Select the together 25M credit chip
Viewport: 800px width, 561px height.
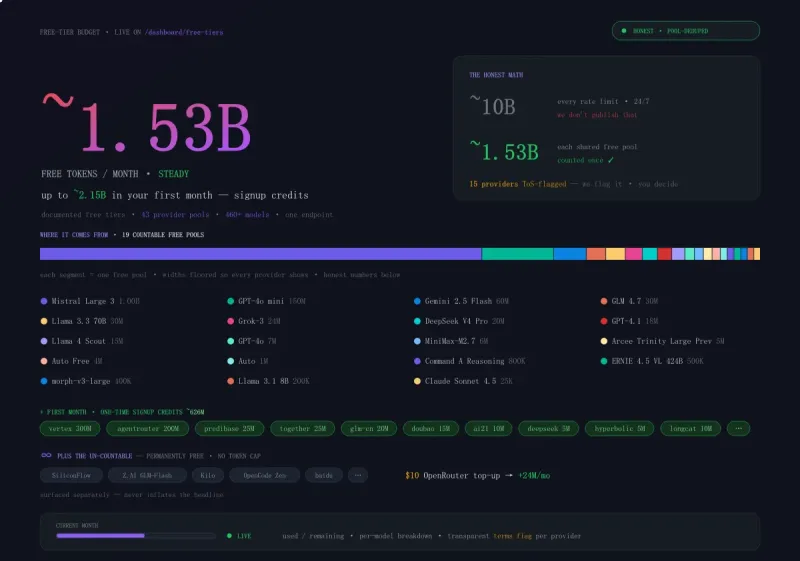303,428
